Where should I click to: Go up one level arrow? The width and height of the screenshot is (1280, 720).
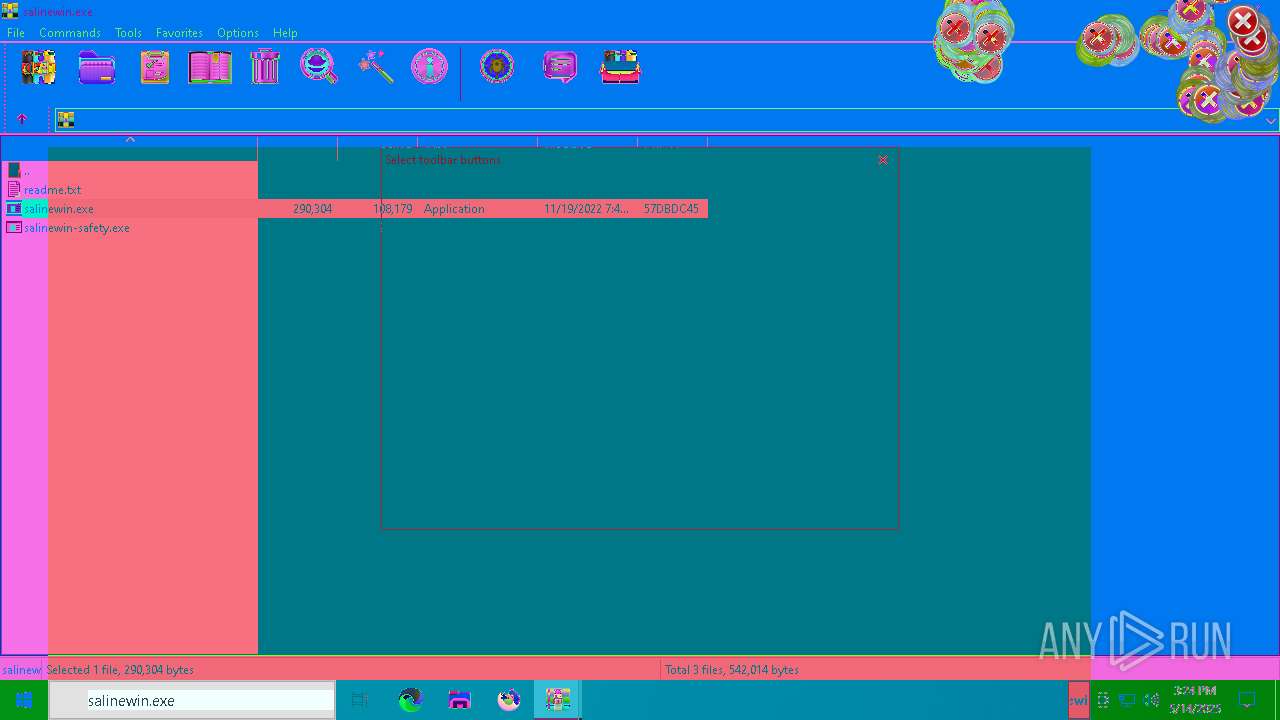coord(22,119)
